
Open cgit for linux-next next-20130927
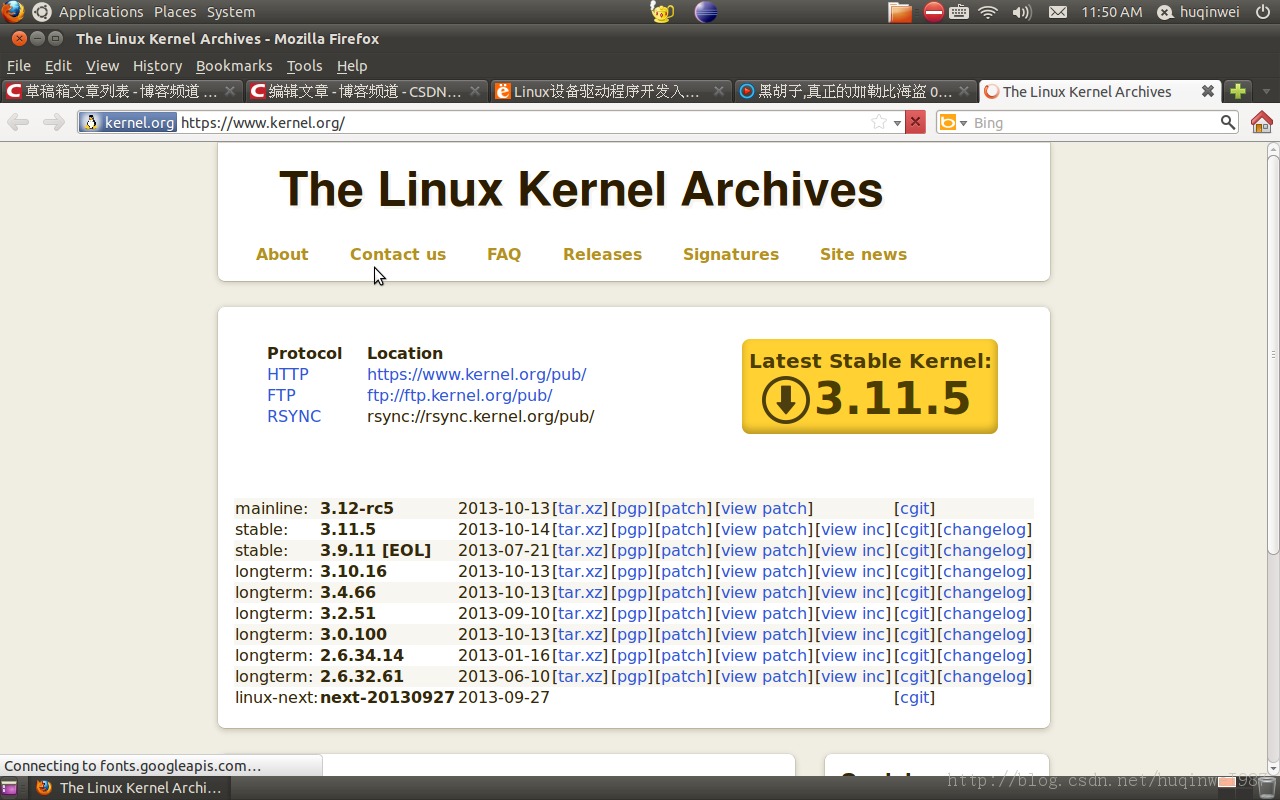pos(914,697)
